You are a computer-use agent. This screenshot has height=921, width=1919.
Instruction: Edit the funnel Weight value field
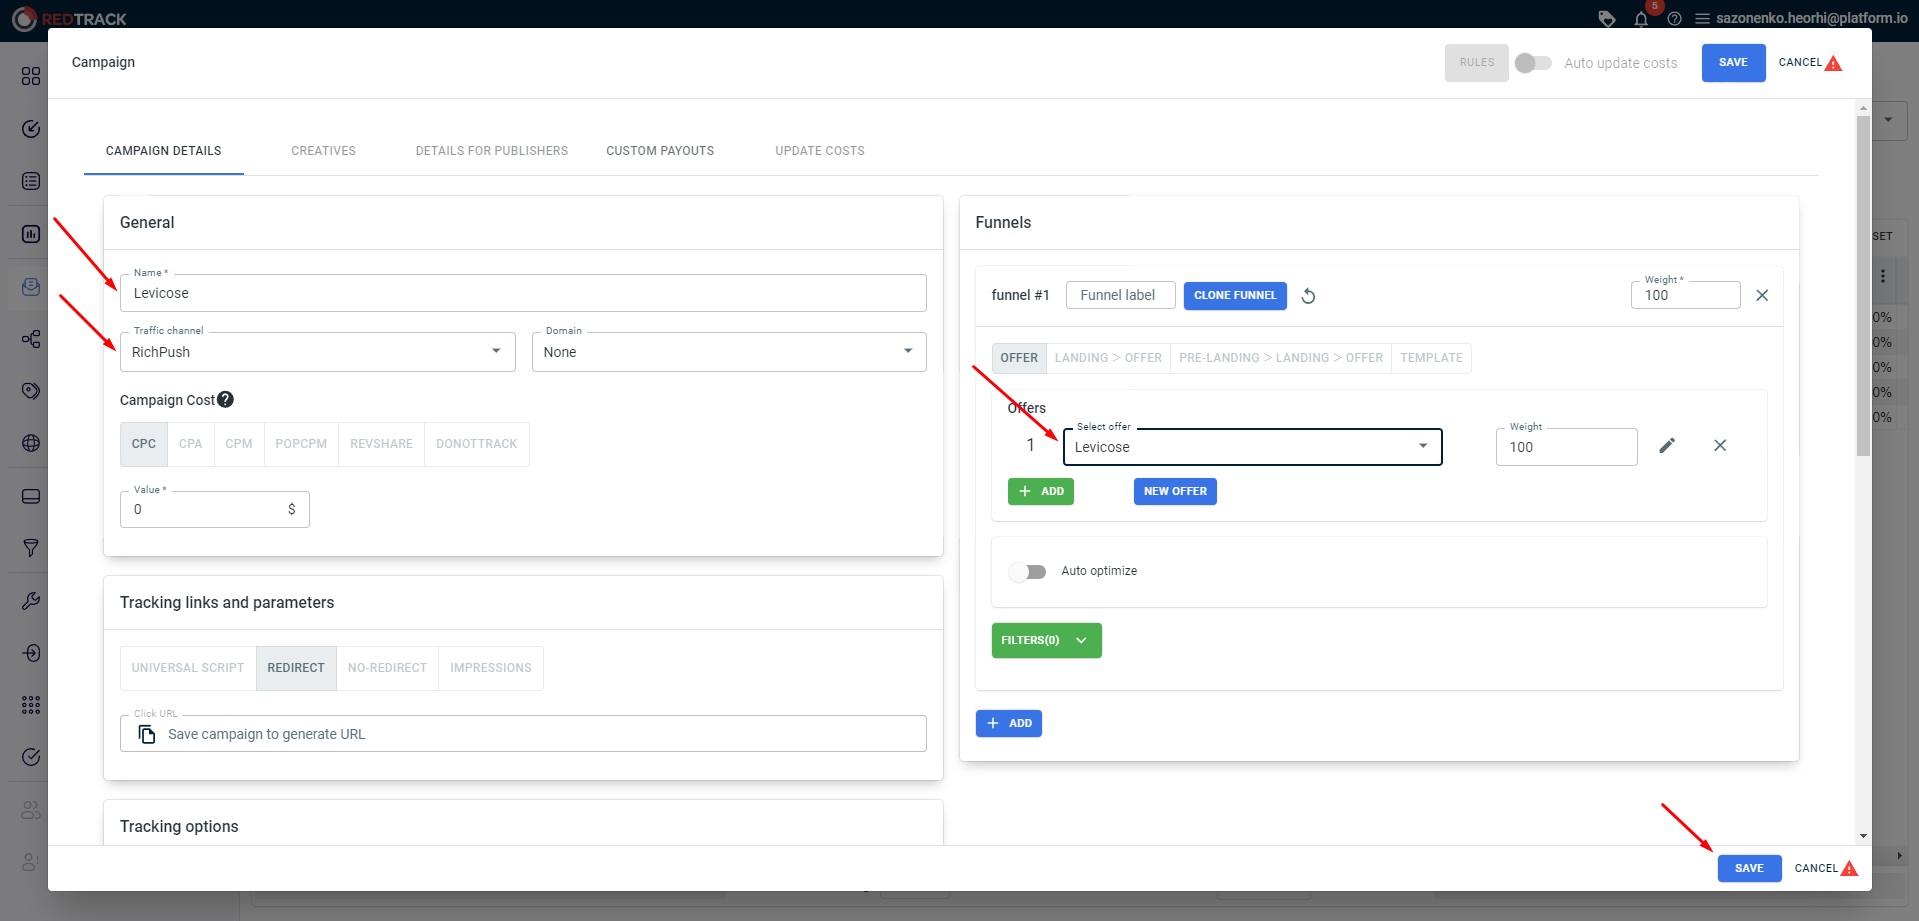coord(1684,295)
